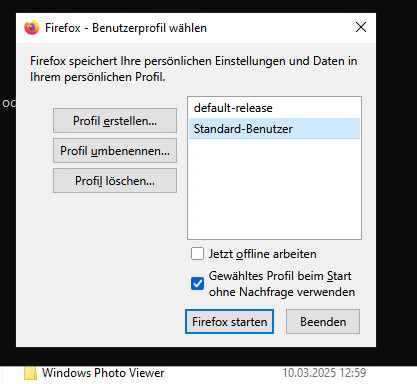Close the Benutzerprofil wählen dialog

coord(361,27)
